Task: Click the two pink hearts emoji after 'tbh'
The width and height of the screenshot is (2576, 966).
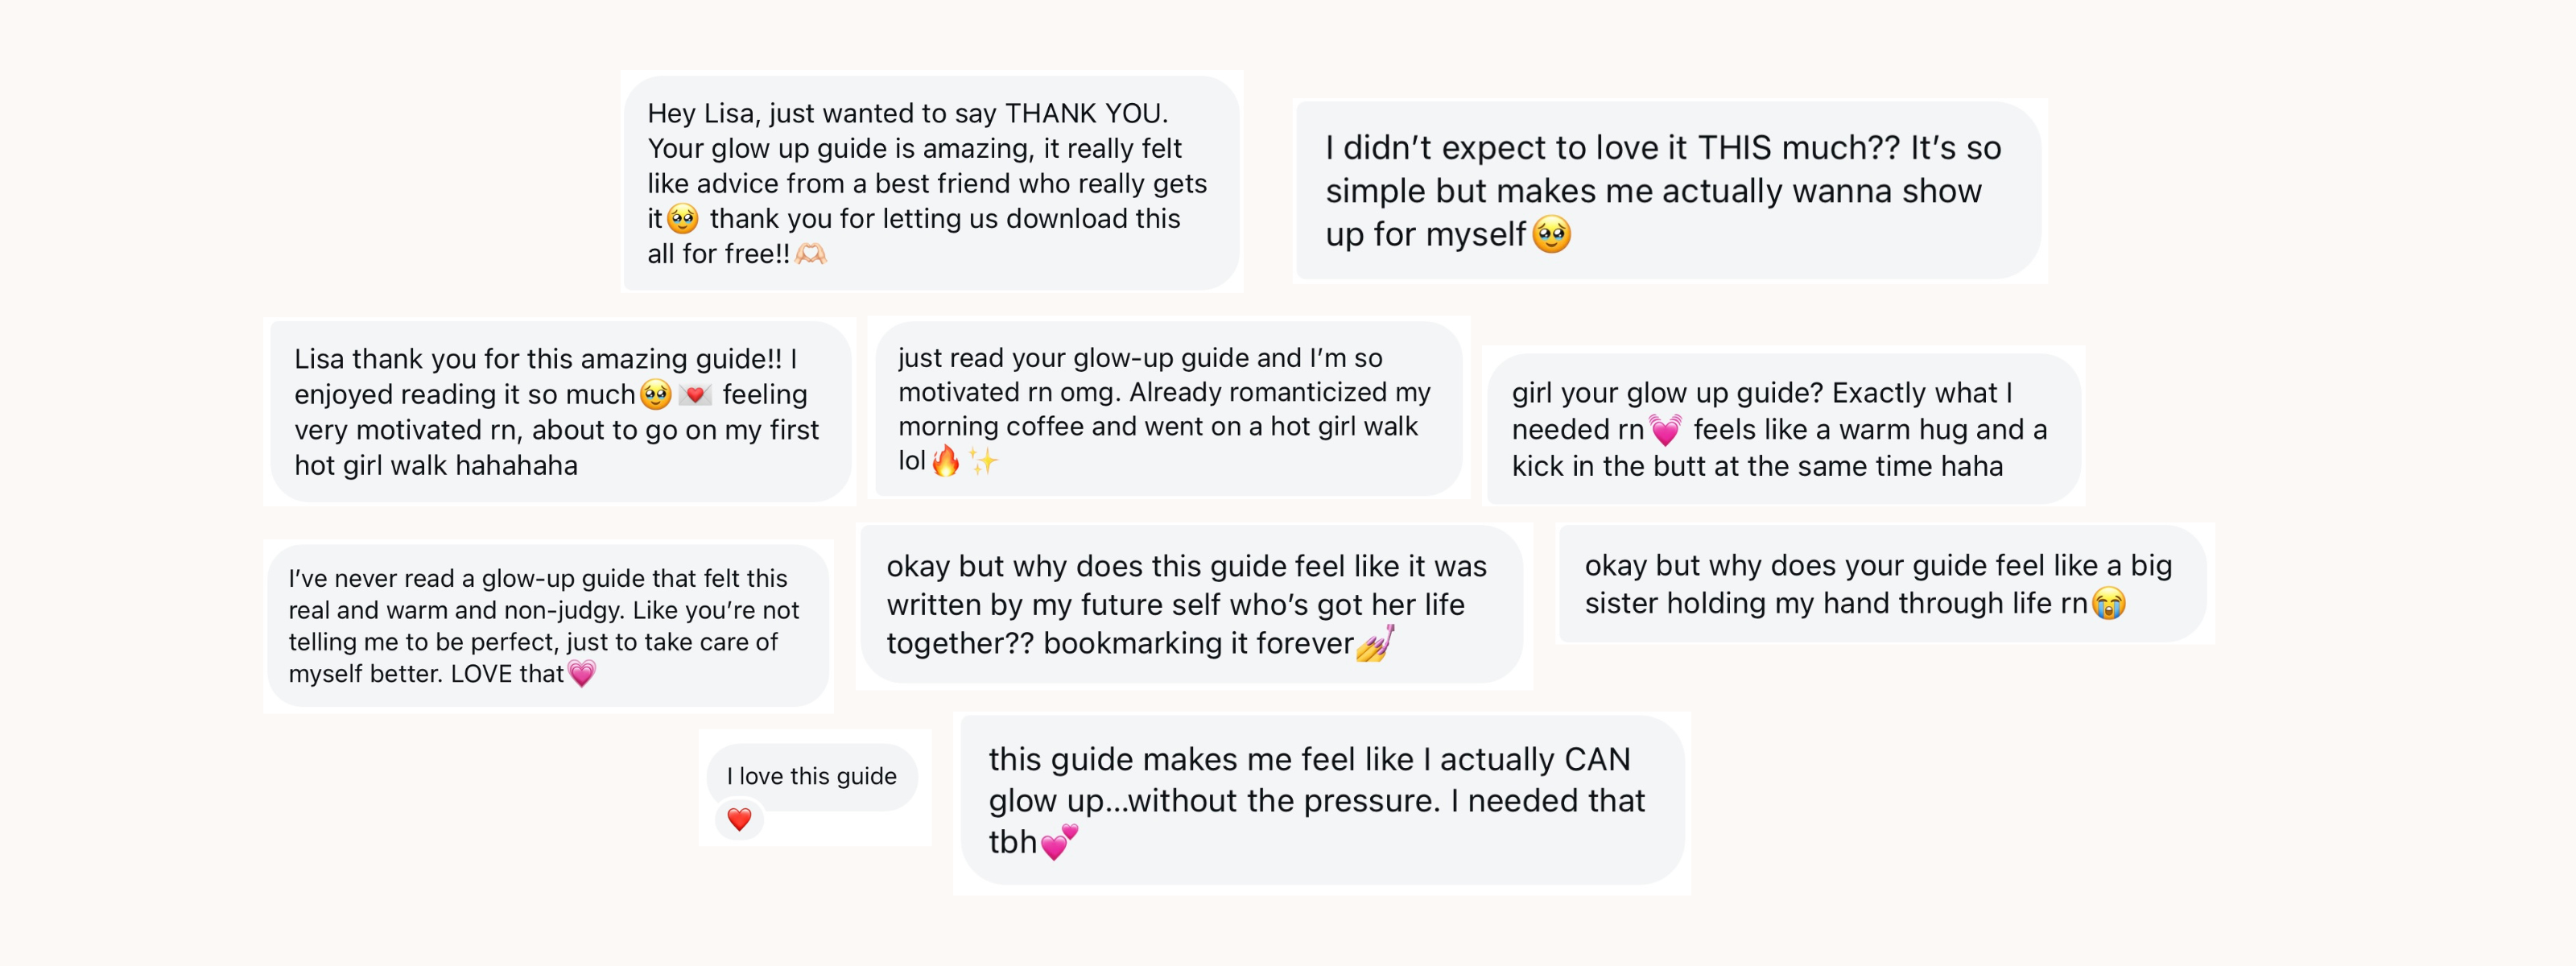Action: point(1059,842)
